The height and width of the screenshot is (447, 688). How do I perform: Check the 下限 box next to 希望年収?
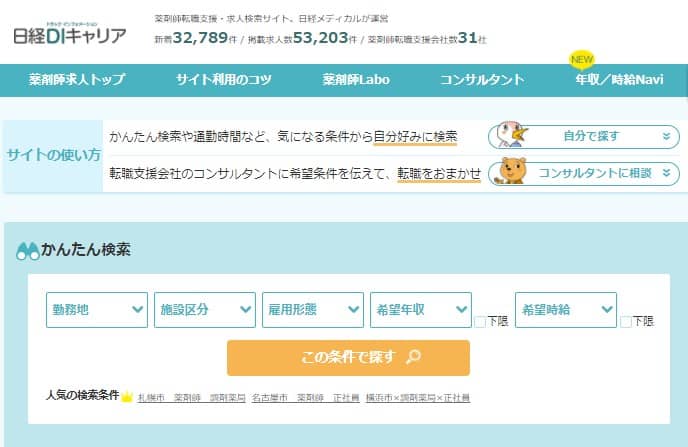(x=480, y=322)
